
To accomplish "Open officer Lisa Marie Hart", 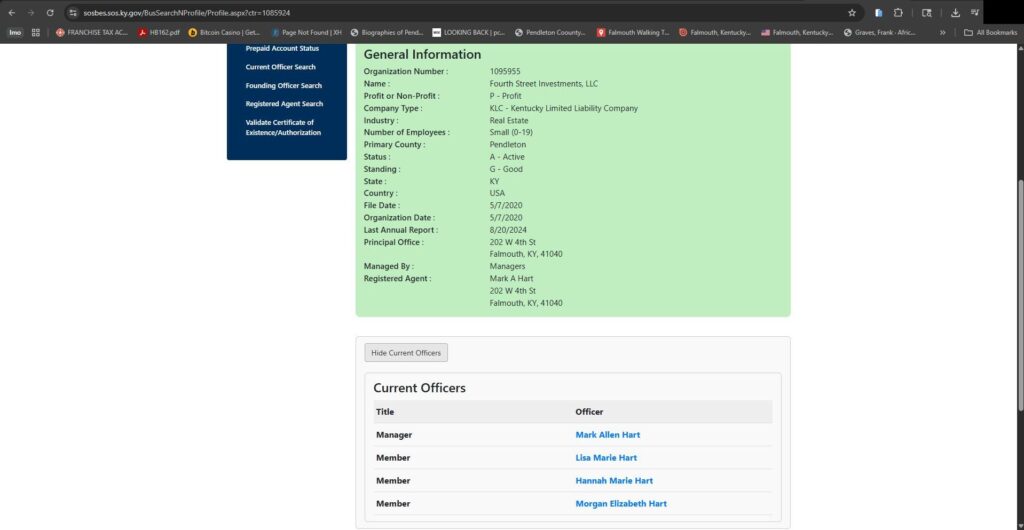I will [x=605, y=458].
